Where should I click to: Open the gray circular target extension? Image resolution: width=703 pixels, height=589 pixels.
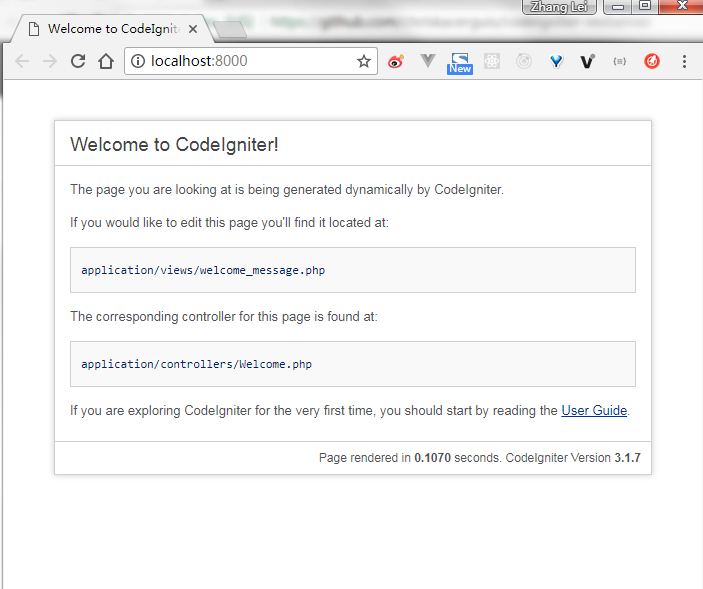(x=524, y=61)
